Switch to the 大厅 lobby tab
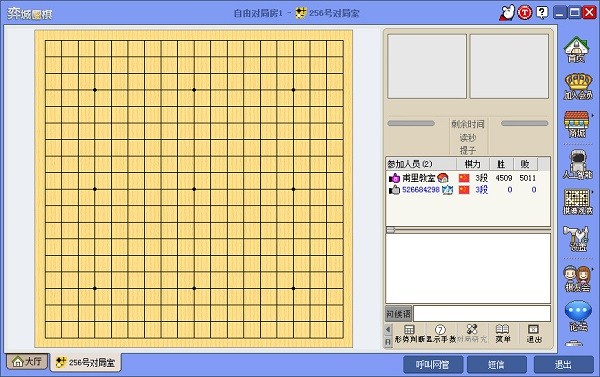The image size is (600, 377). point(27,361)
